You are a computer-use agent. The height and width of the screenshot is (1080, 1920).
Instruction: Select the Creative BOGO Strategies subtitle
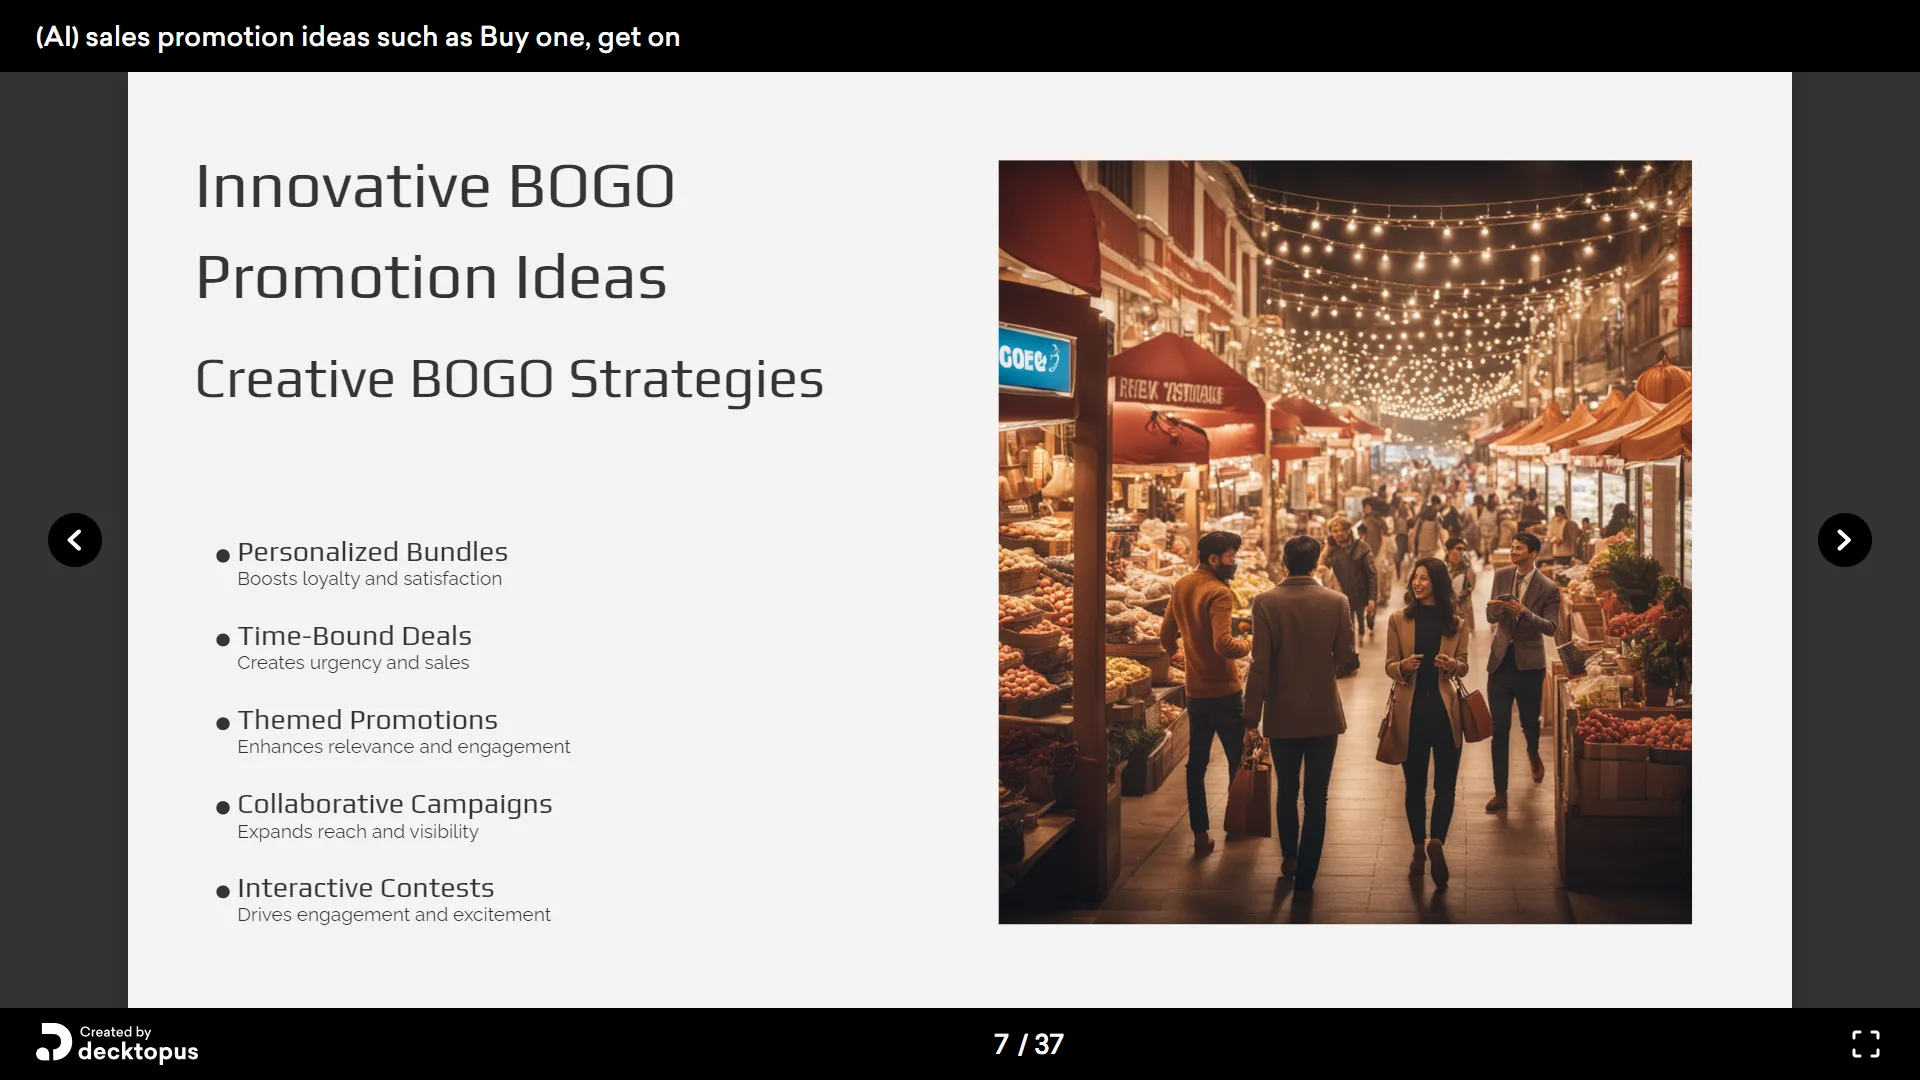click(x=510, y=378)
